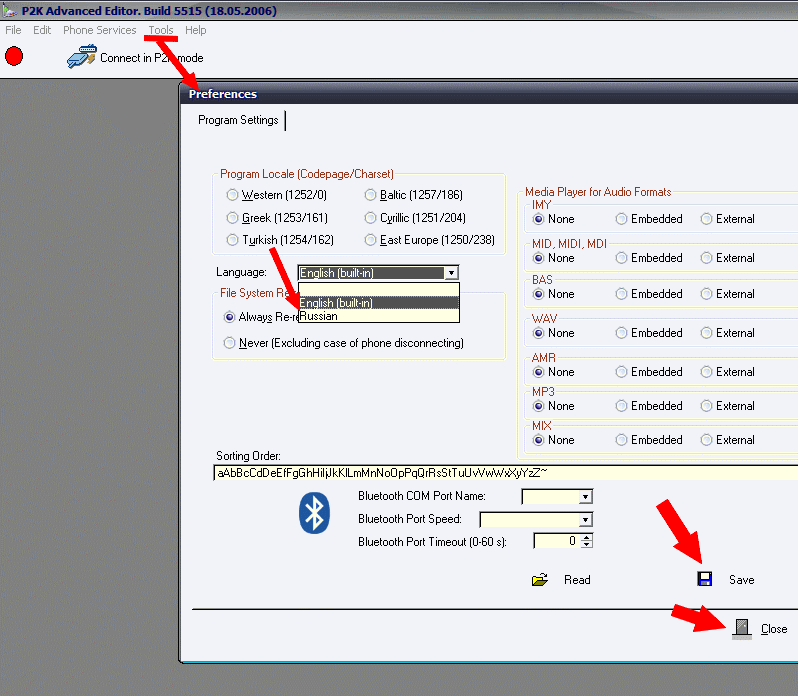Click the blue Bluetooth logo icon
The image size is (798, 696).
point(314,513)
